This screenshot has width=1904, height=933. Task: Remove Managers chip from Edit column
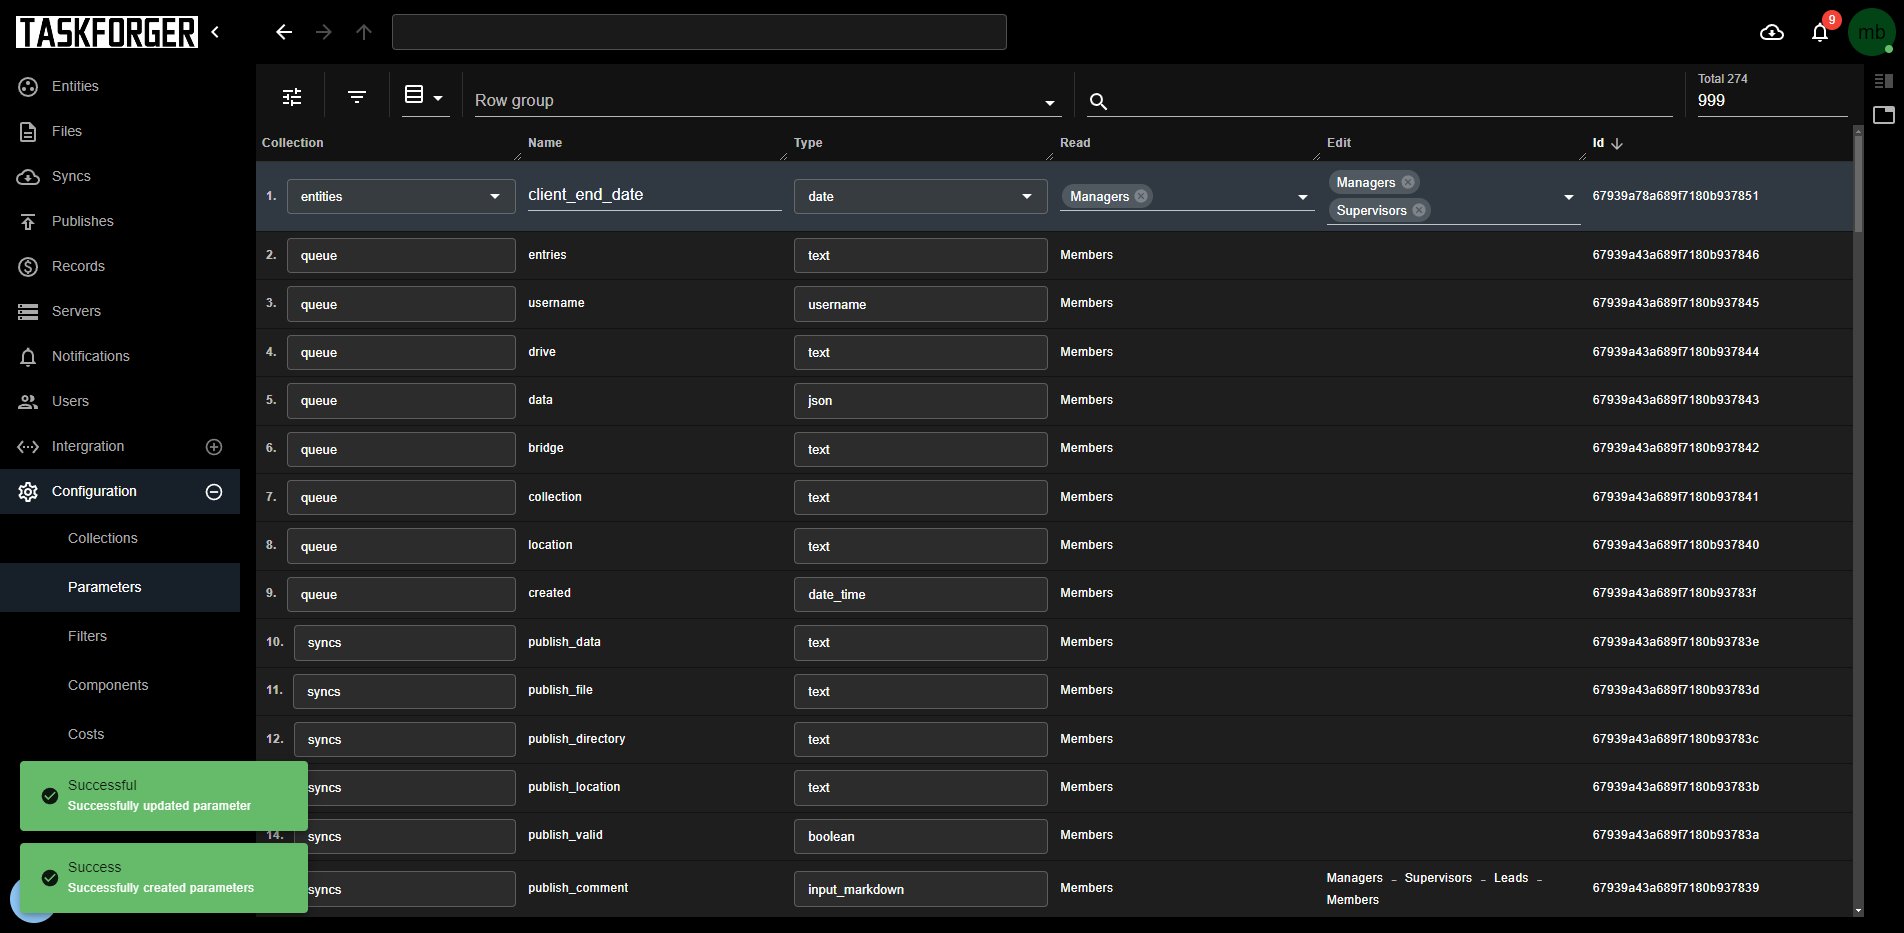pyautogui.click(x=1408, y=182)
